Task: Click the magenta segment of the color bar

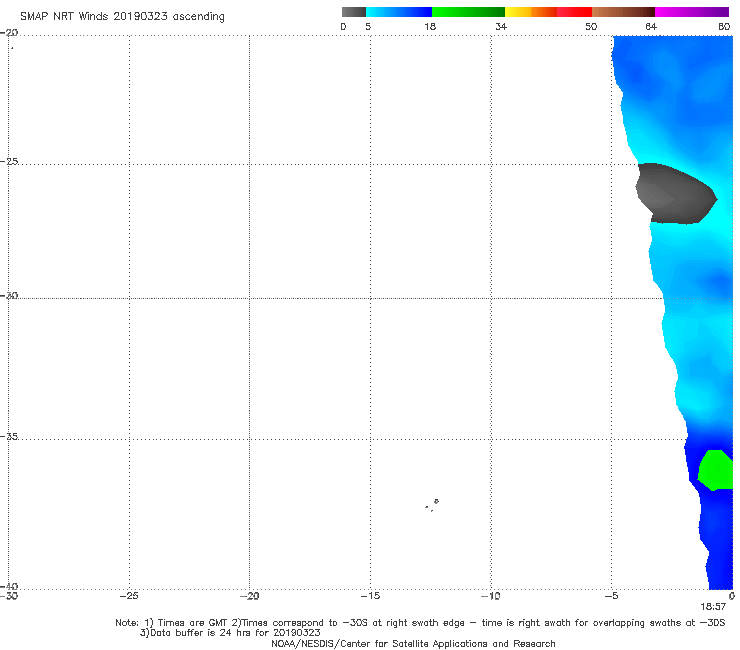Action: point(692,12)
